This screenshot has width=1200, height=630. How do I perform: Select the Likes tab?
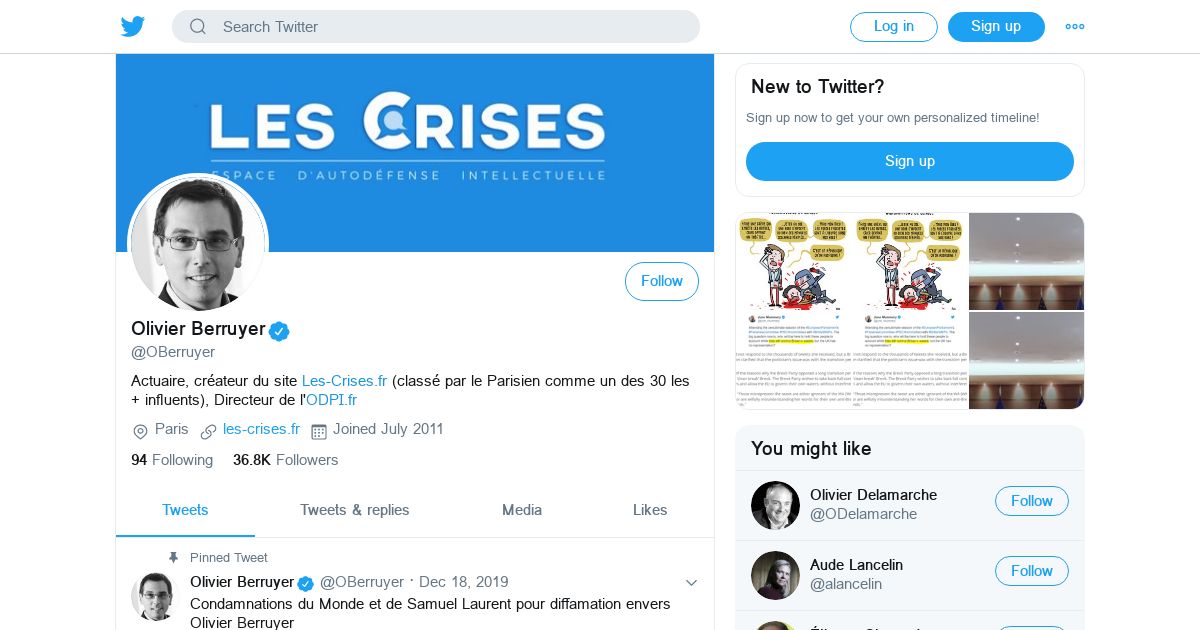point(650,510)
